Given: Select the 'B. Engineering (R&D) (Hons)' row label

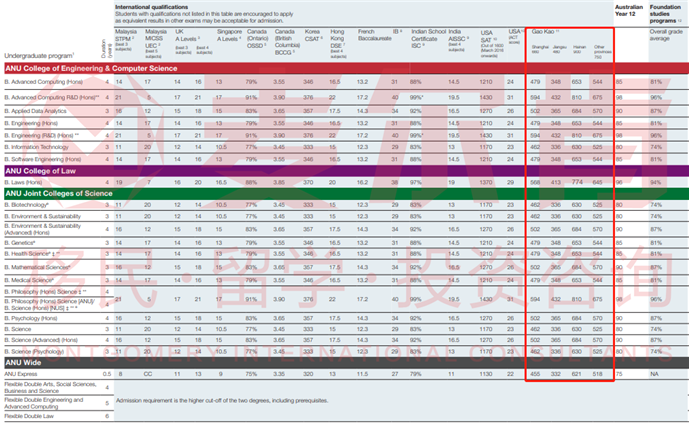Looking at the screenshot, I should [x=42, y=135].
